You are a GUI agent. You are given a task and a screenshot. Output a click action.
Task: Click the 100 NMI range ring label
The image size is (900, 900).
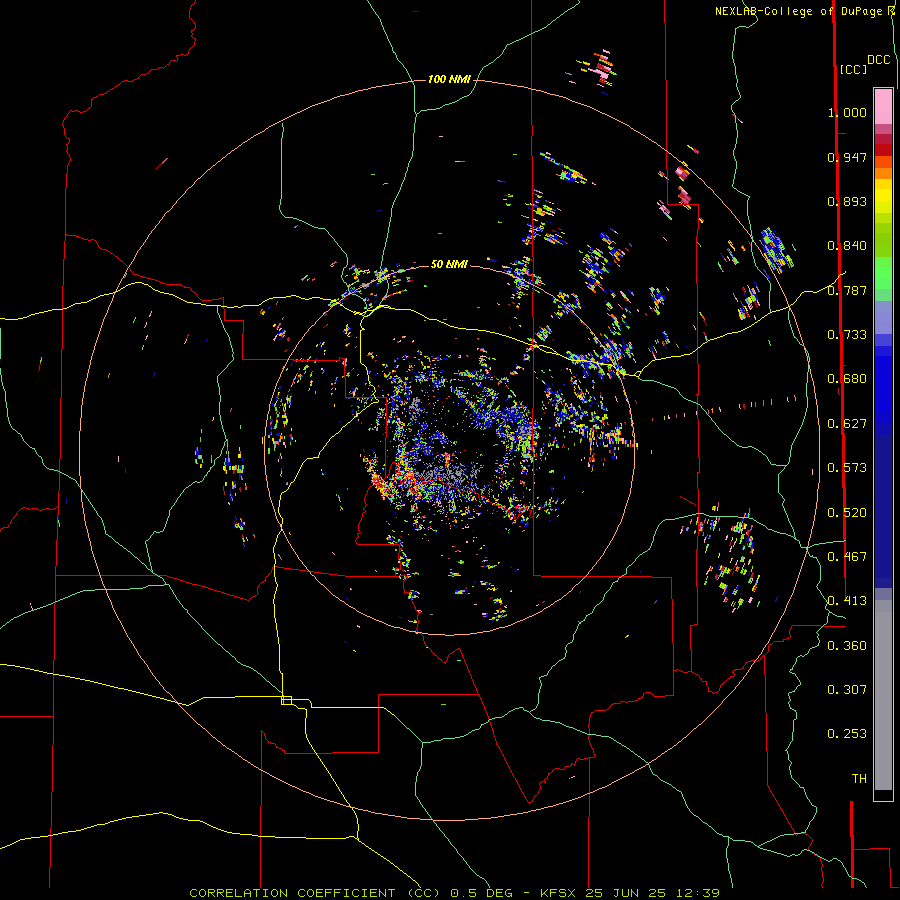click(x=449, y=79)
